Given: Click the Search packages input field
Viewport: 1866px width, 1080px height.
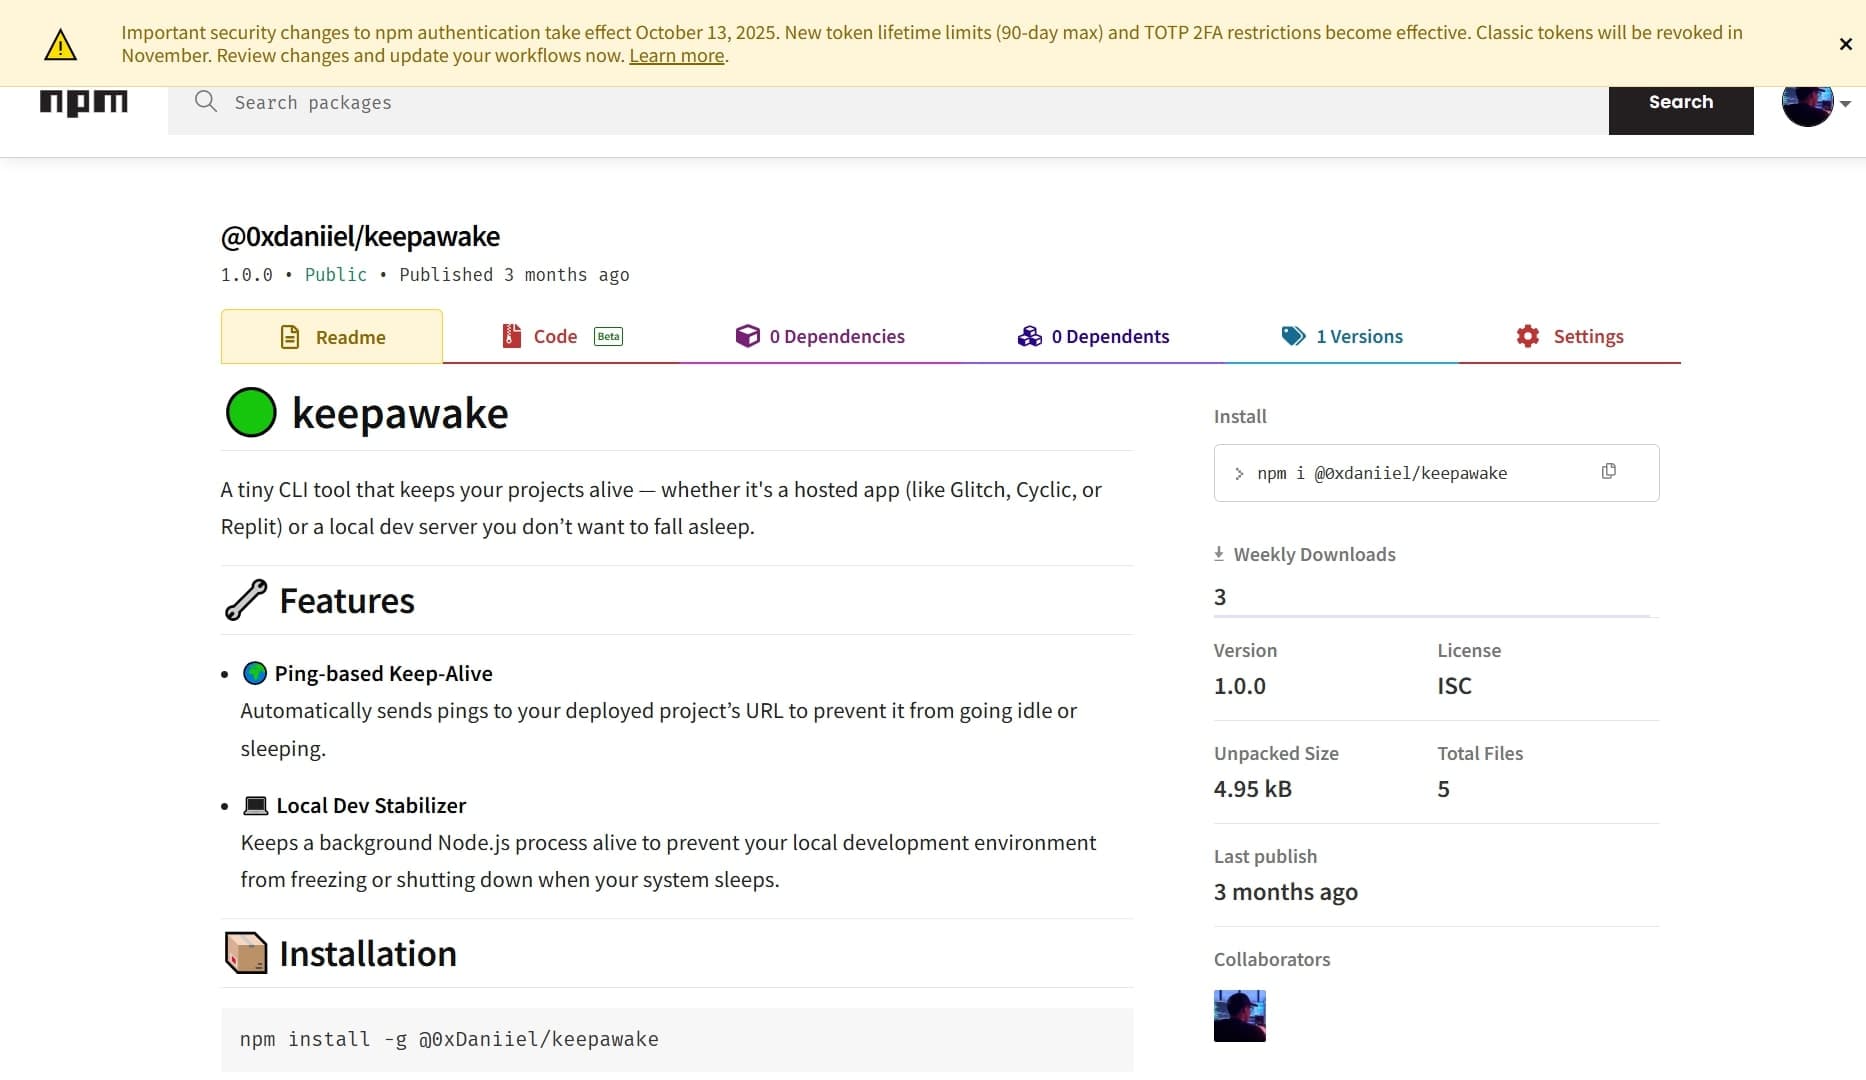Looking at the screenshot, I should 700,102.
